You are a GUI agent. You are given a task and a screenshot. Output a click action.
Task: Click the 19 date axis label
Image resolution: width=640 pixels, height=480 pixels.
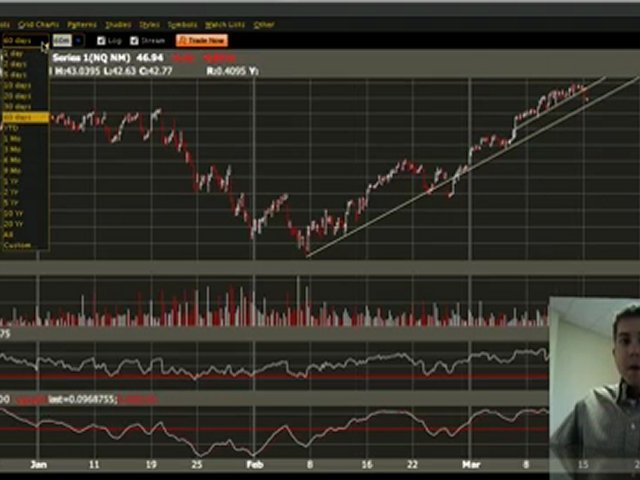(x=151, y=464)
